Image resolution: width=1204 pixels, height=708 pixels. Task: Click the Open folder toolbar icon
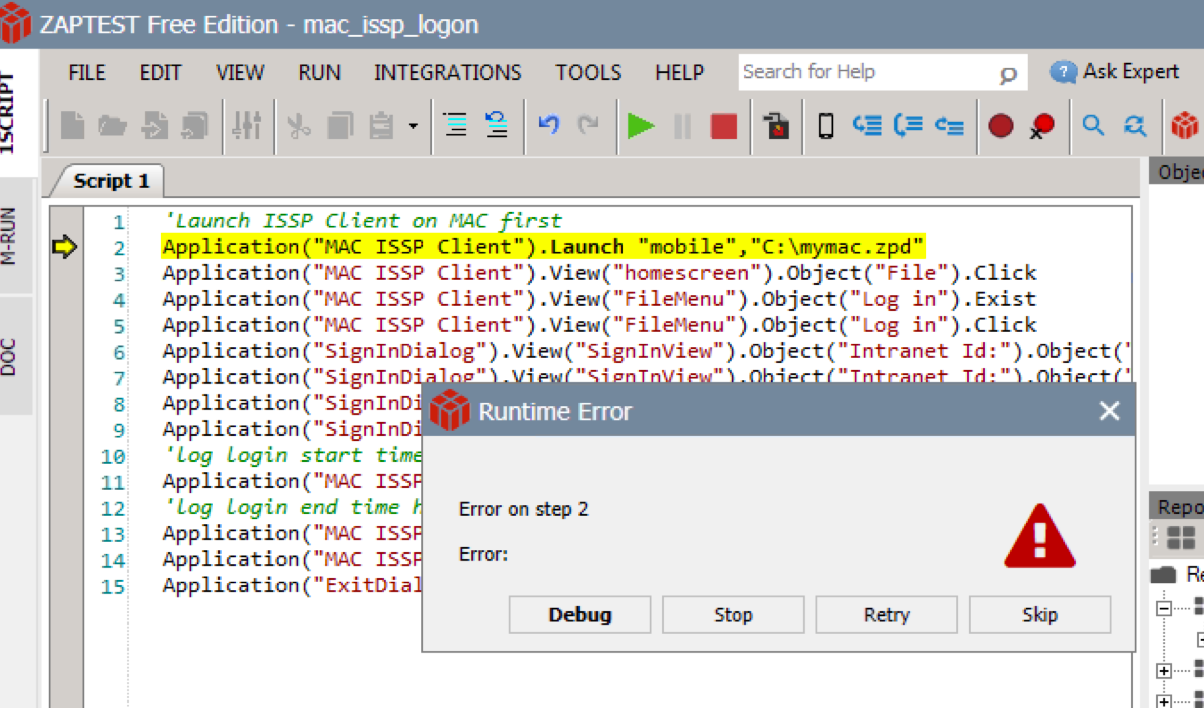(112, 125)
